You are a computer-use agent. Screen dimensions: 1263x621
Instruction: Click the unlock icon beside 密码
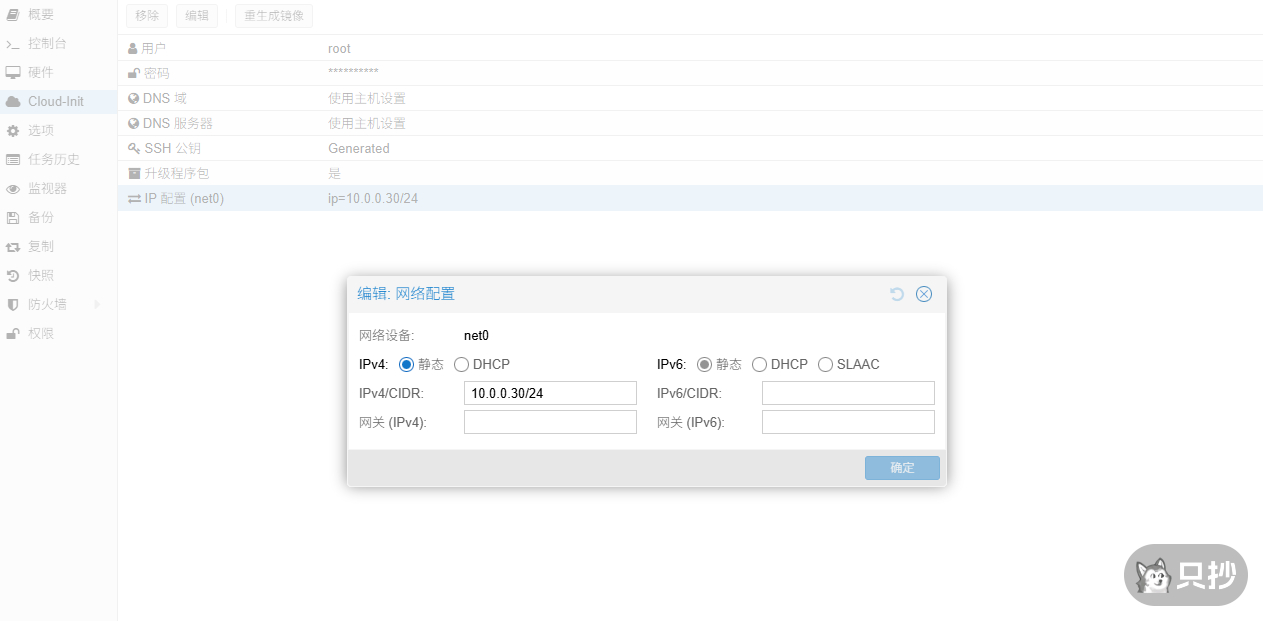pos(134,73)
